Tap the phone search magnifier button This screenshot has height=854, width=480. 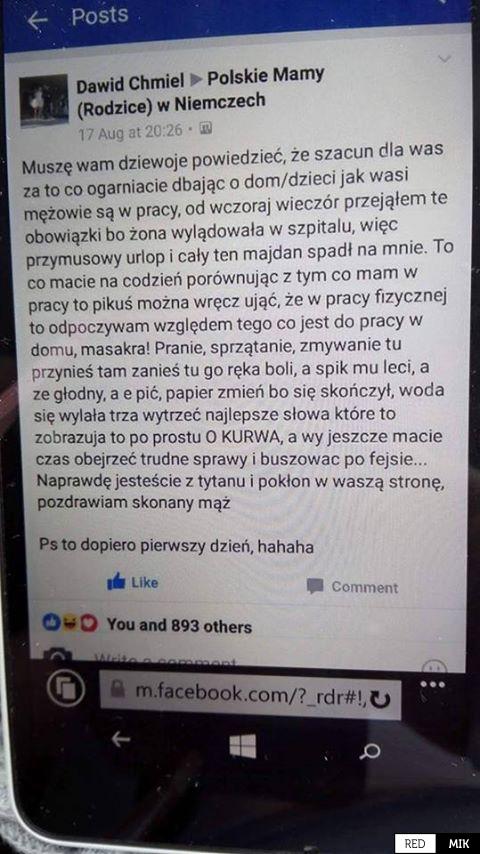click(370, 751)
